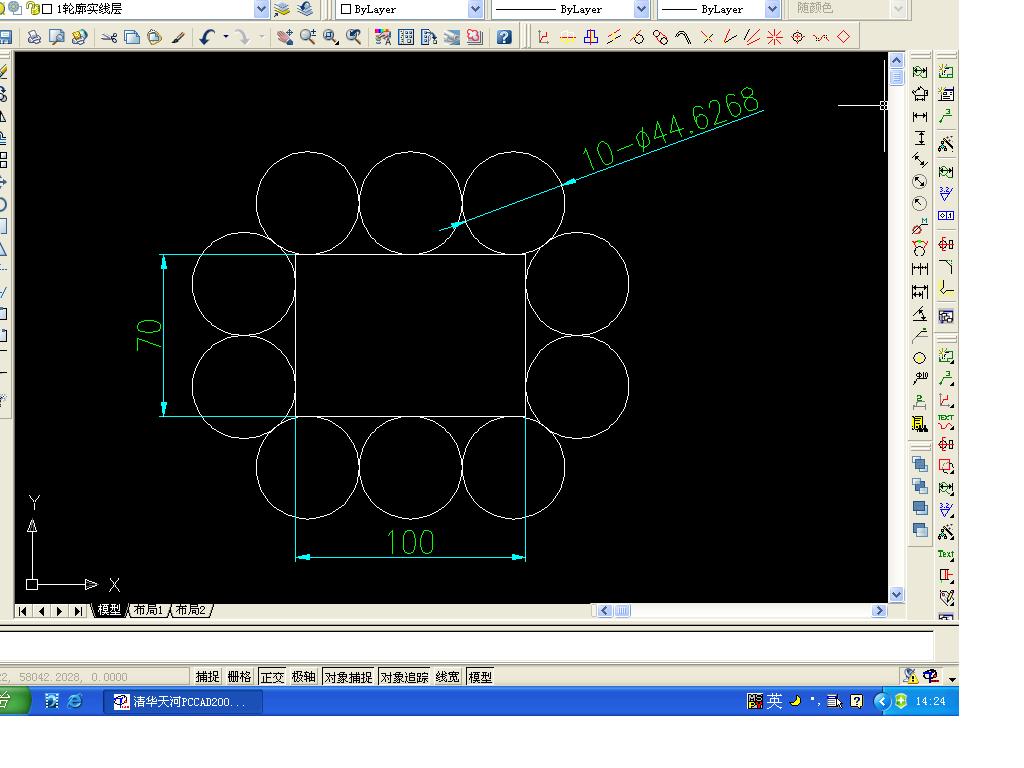
Task: Click the red centerline cross icon
Action: tap(707, 37)
